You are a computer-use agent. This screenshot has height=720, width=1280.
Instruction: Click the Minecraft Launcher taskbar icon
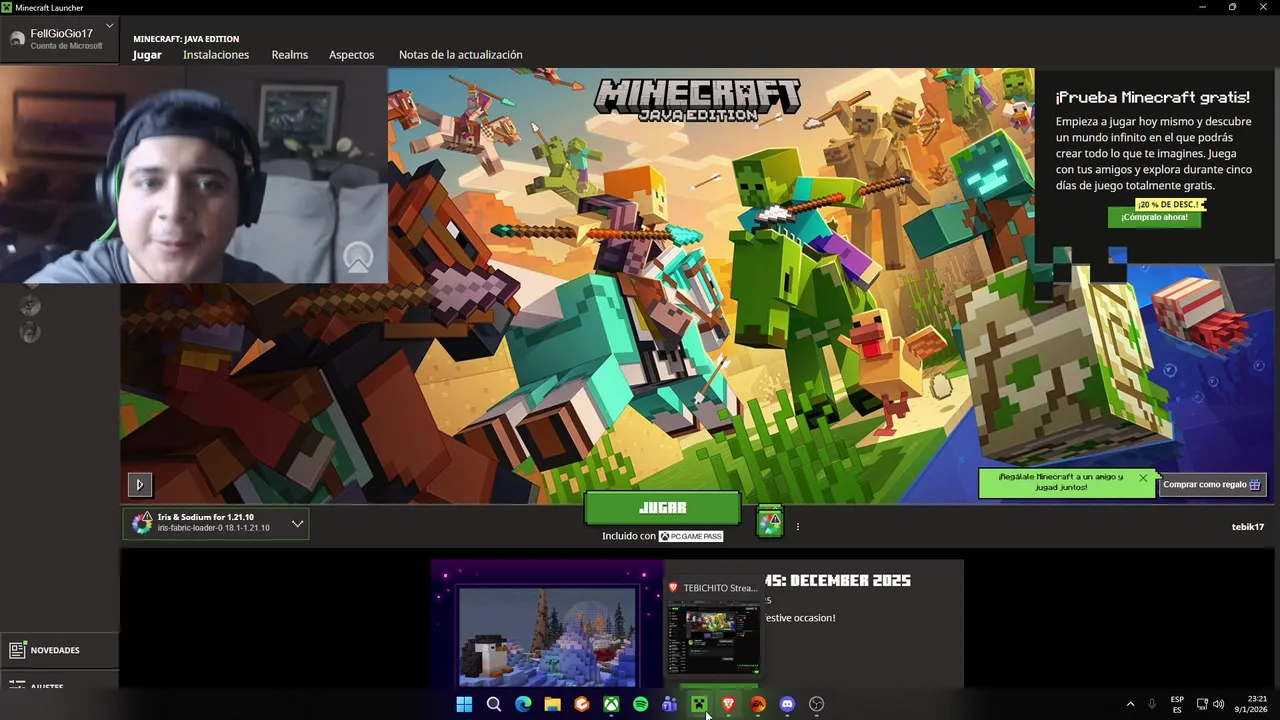699,704
